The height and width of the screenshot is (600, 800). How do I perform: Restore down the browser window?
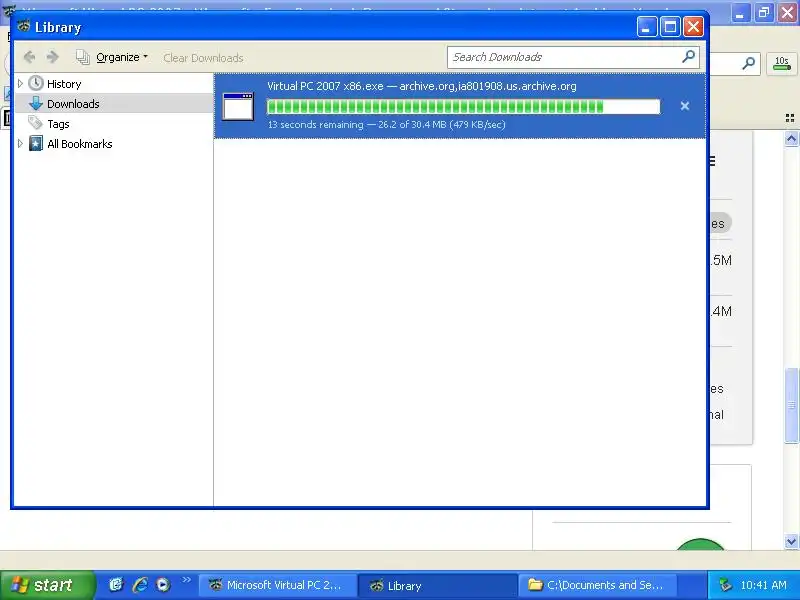pos(764,12)
